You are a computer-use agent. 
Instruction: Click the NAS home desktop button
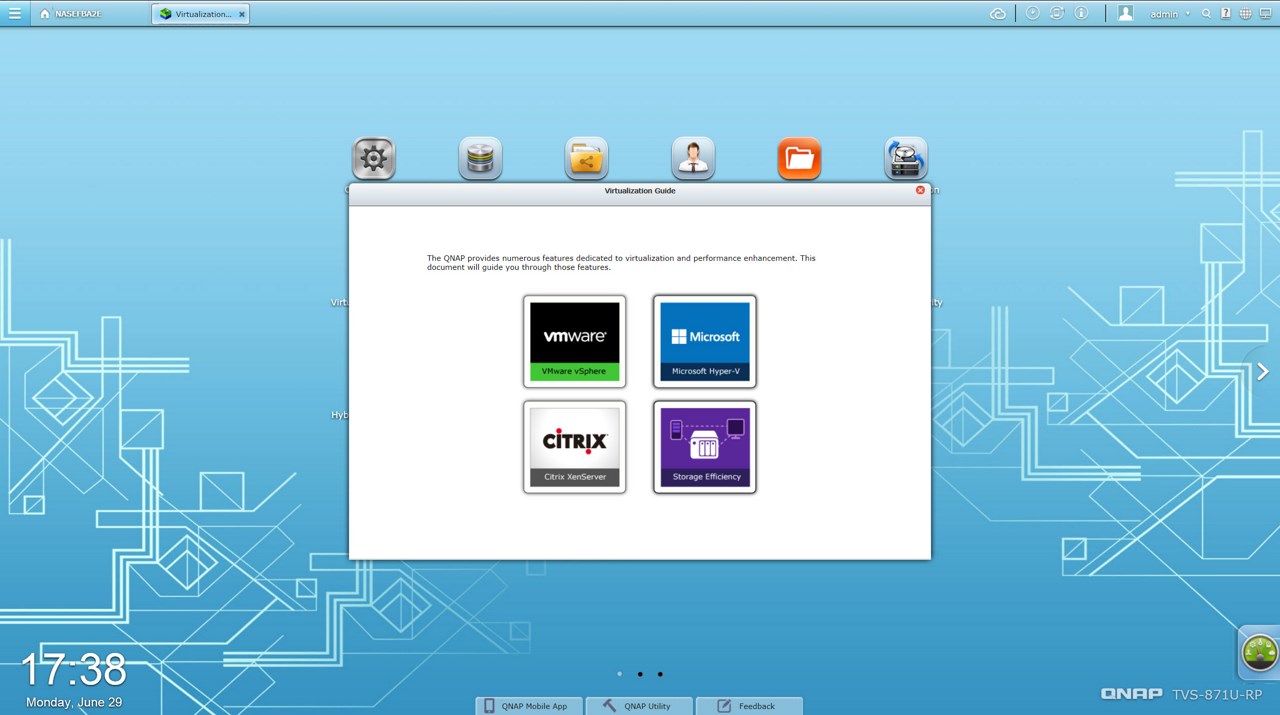click(x=71, y=14)
